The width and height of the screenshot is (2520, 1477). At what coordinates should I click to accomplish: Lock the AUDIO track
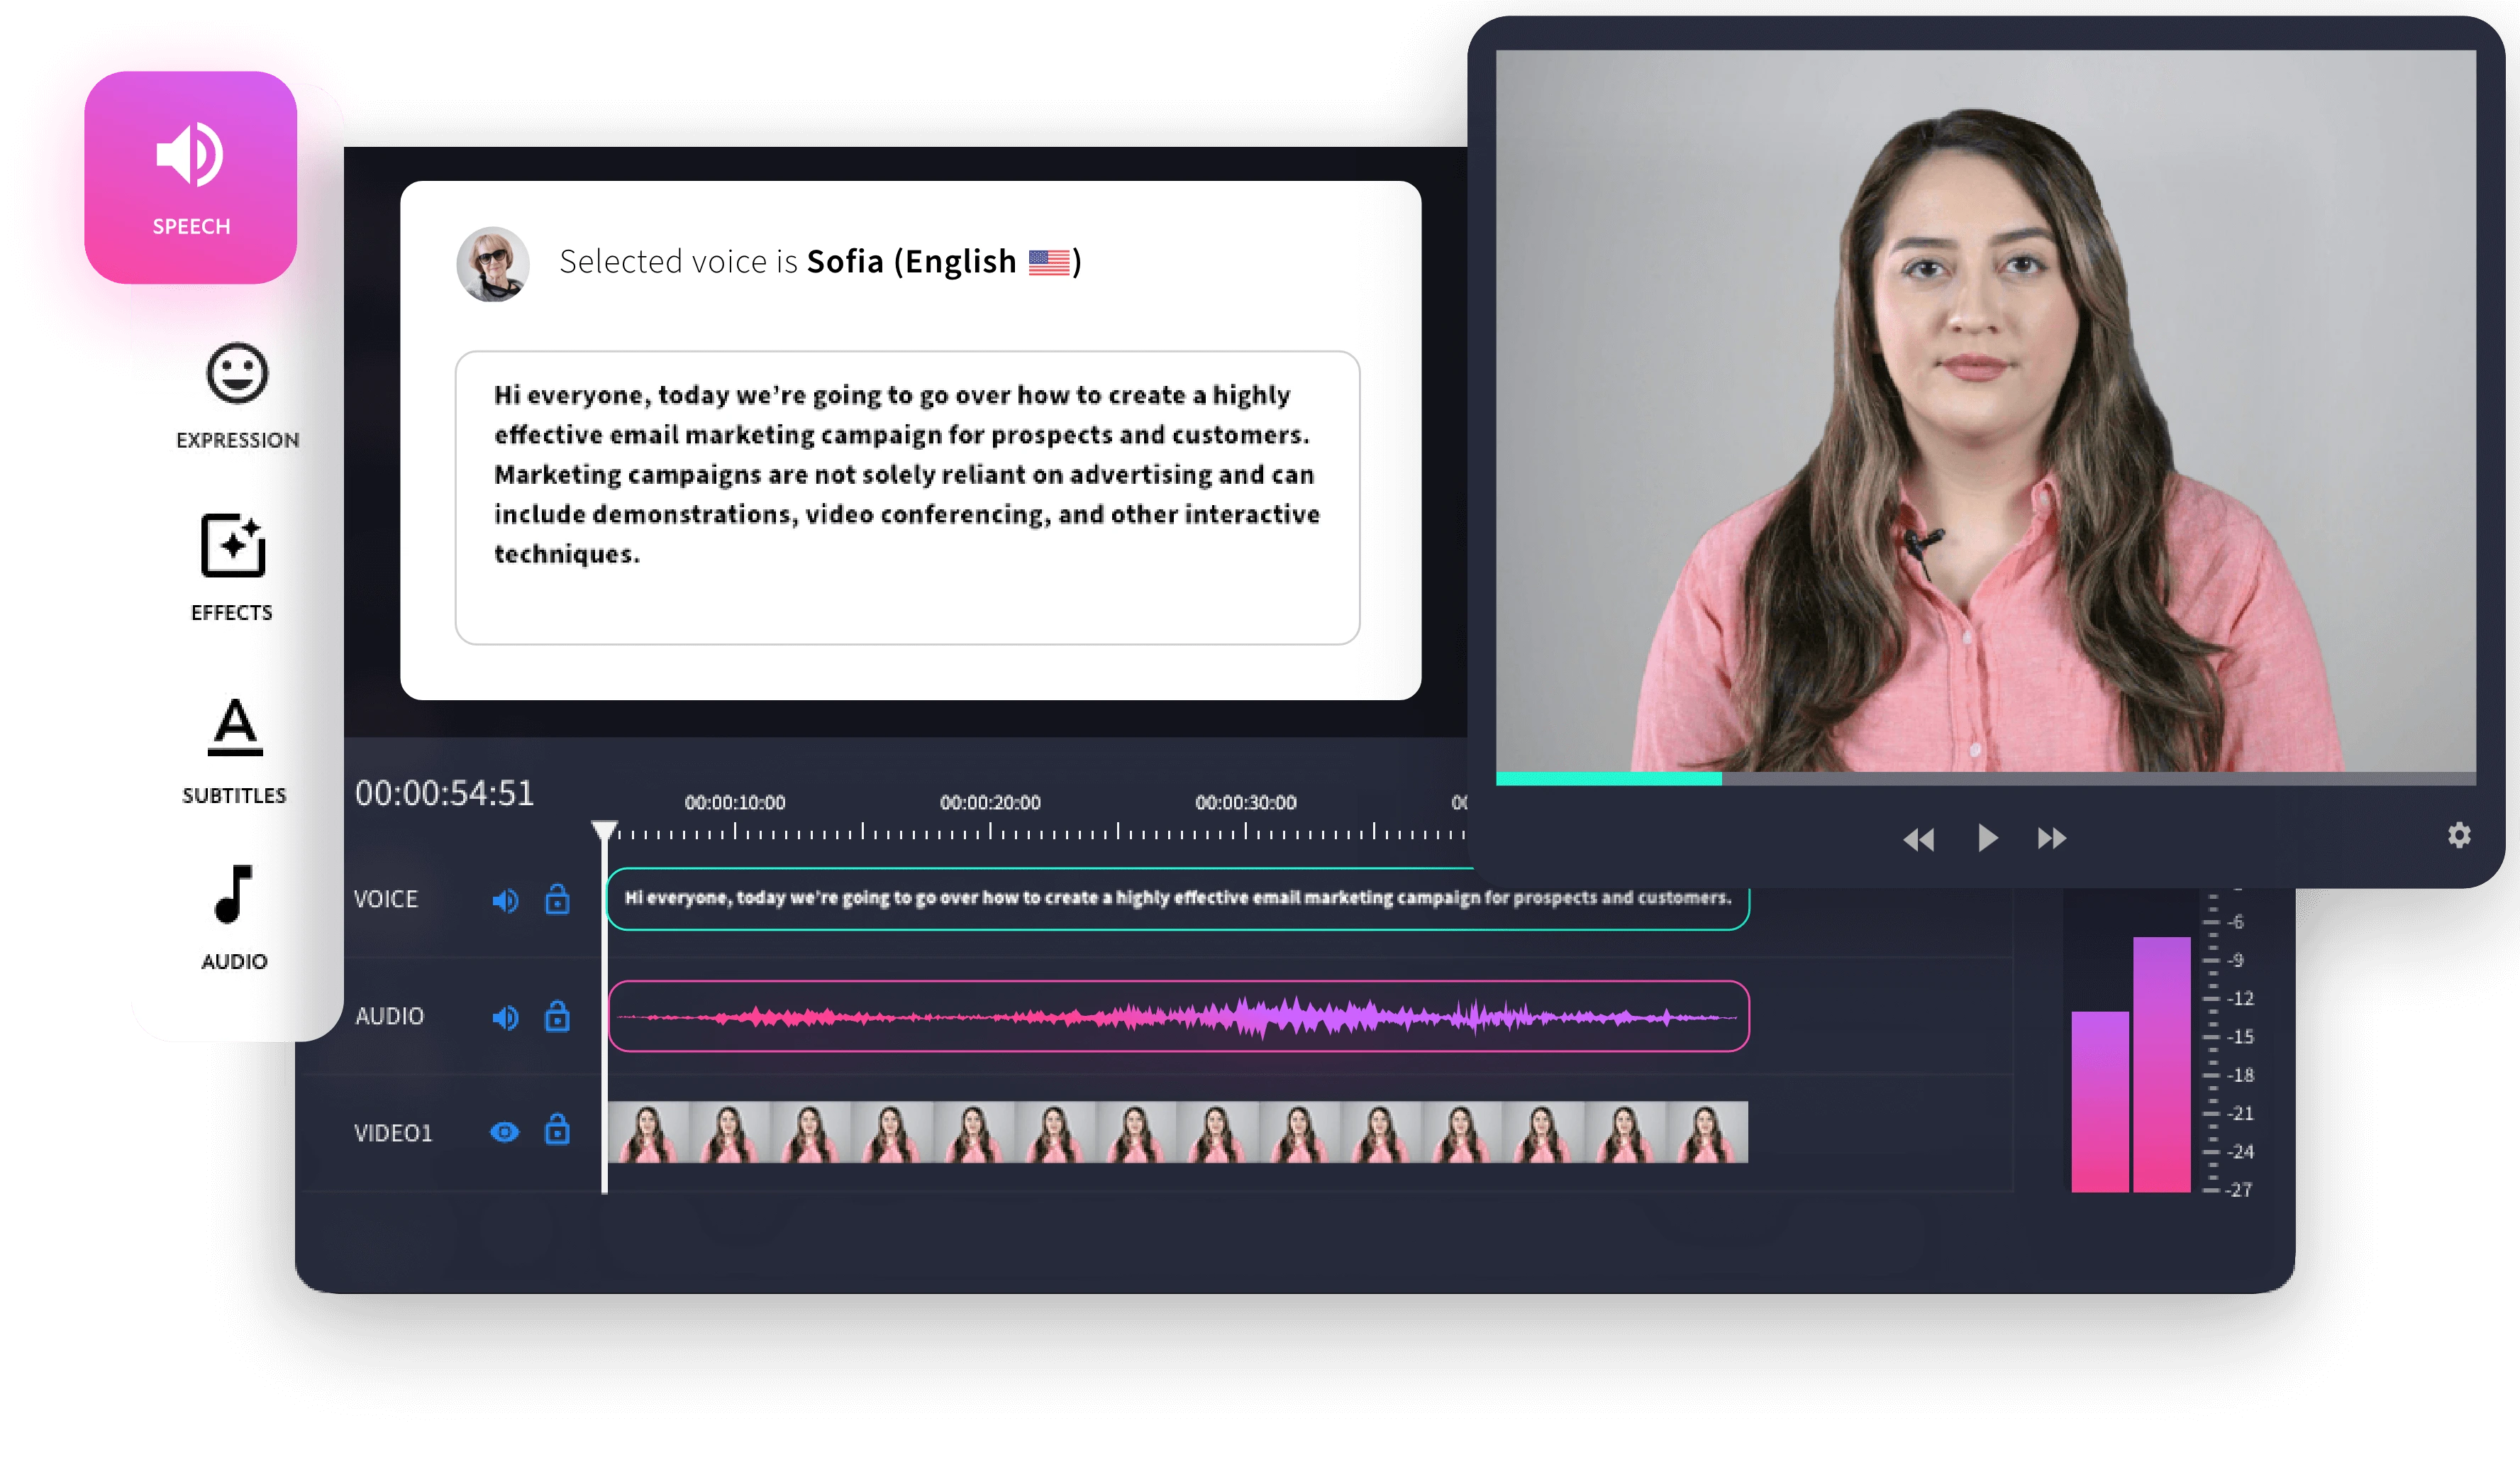pos(558,1017)
